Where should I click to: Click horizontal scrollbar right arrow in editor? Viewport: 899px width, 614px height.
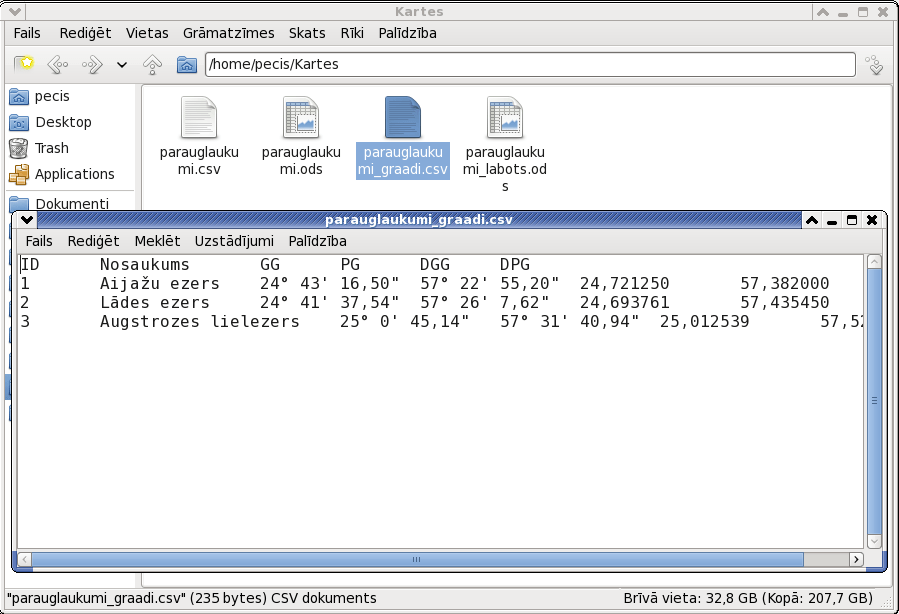coord(856,559)
